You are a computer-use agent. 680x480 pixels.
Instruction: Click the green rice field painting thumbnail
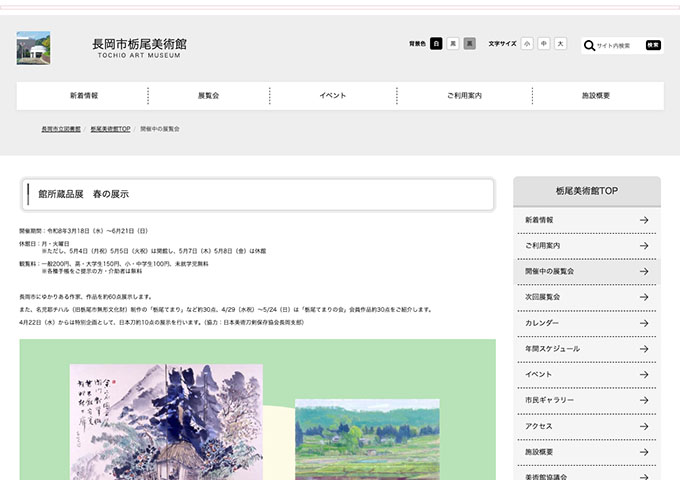[367, 439]
